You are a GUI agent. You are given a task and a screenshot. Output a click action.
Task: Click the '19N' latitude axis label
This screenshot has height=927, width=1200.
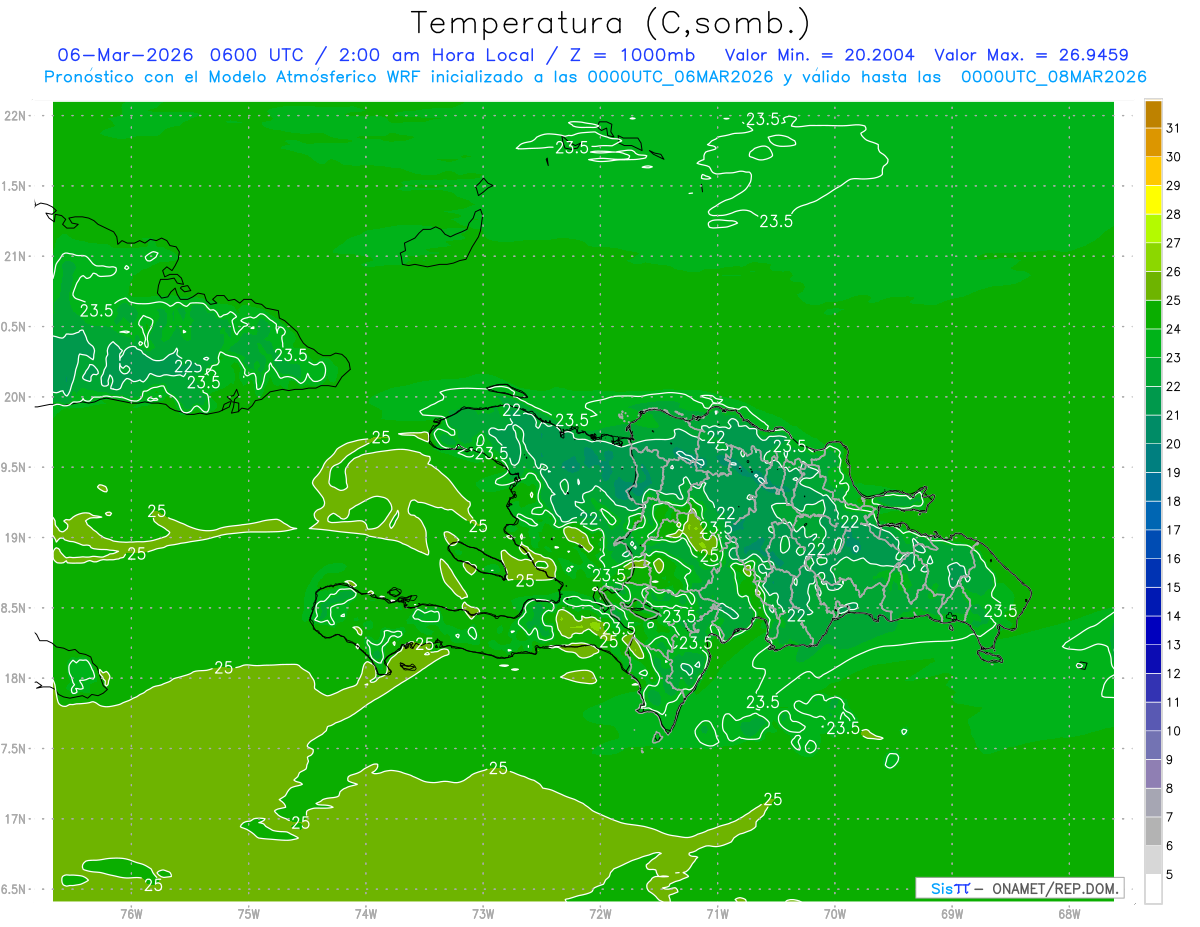pos(16,538)
